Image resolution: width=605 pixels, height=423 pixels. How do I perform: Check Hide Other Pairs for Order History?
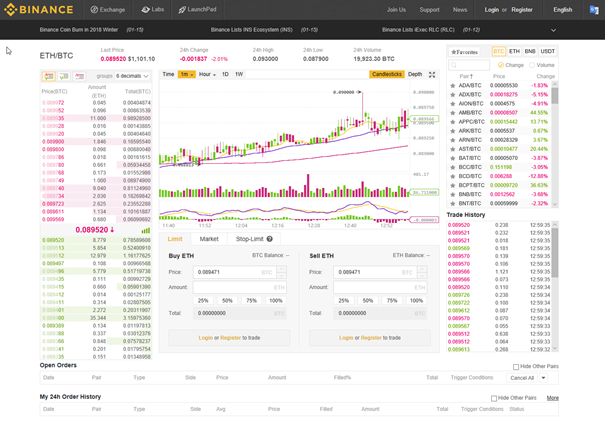(493, 398)
